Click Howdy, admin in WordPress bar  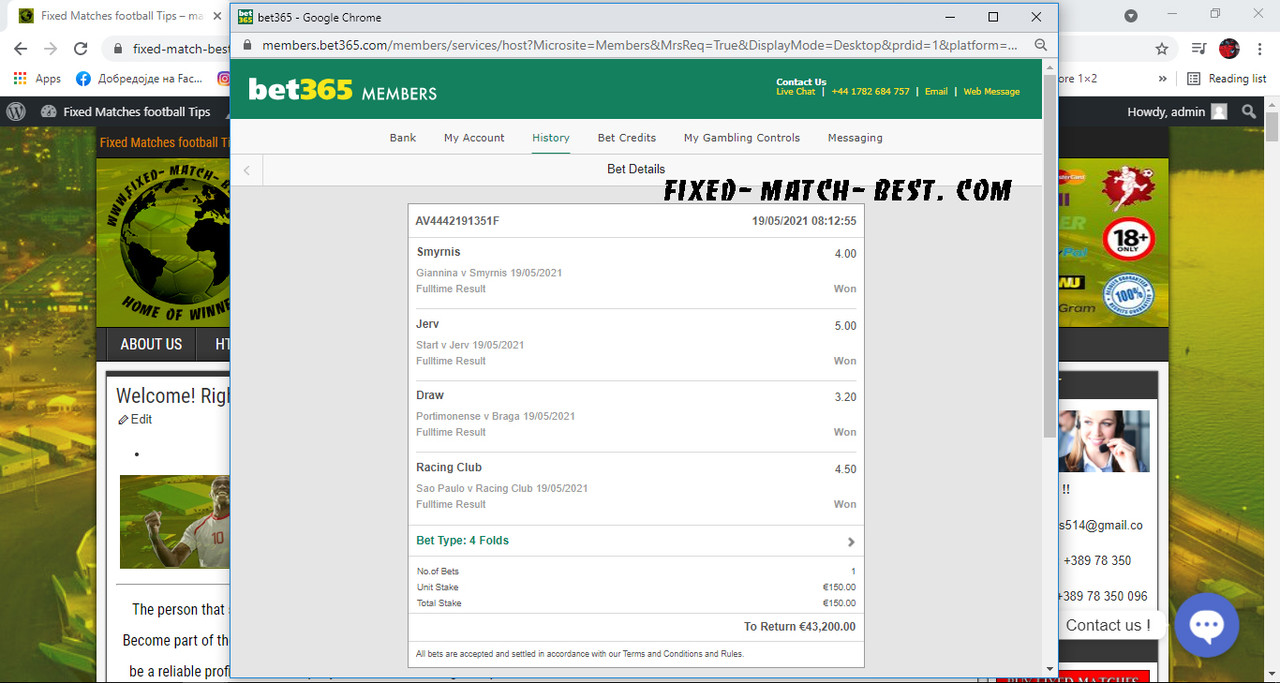[1167, 112]
